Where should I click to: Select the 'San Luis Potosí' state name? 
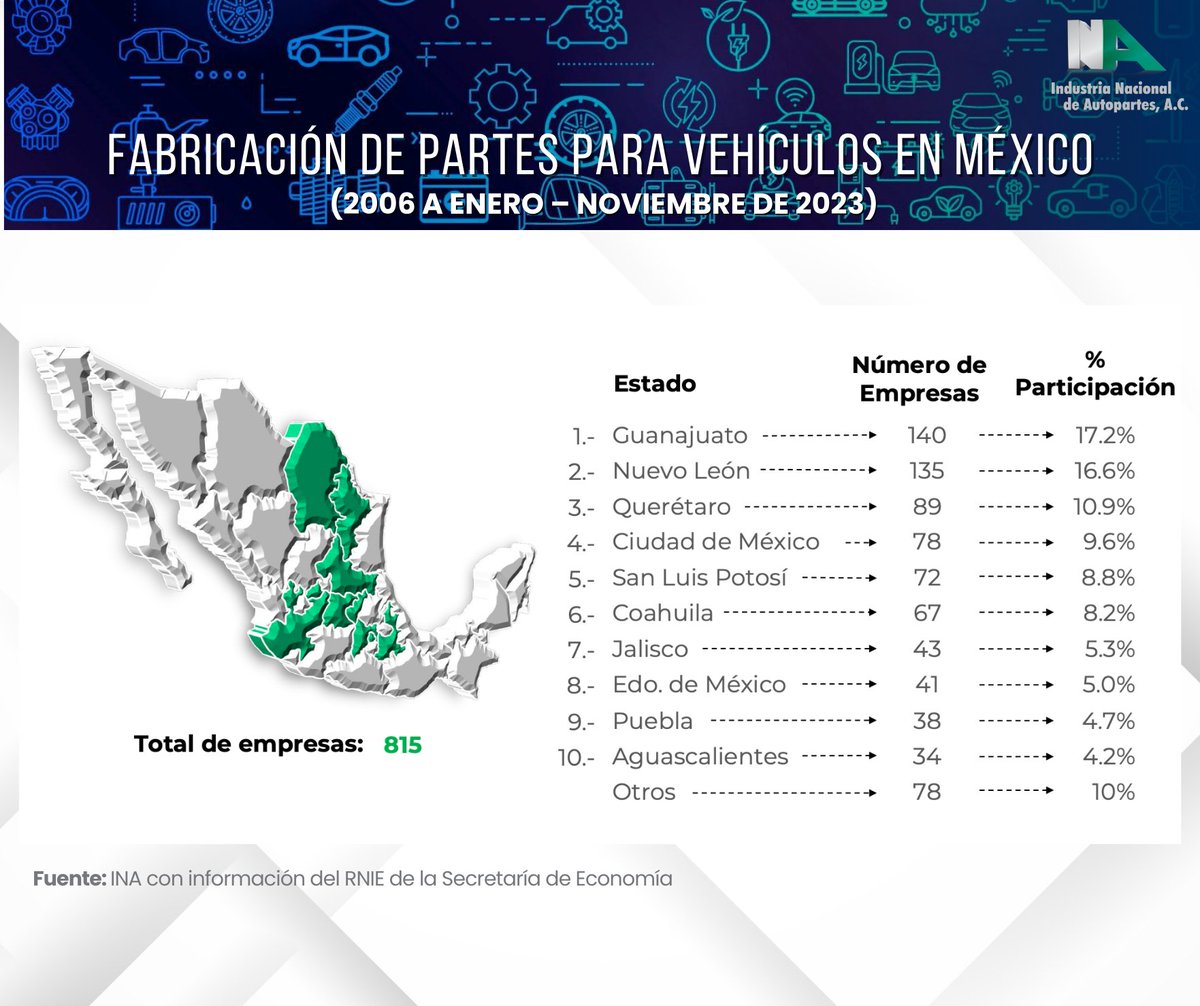click(700, 578)
